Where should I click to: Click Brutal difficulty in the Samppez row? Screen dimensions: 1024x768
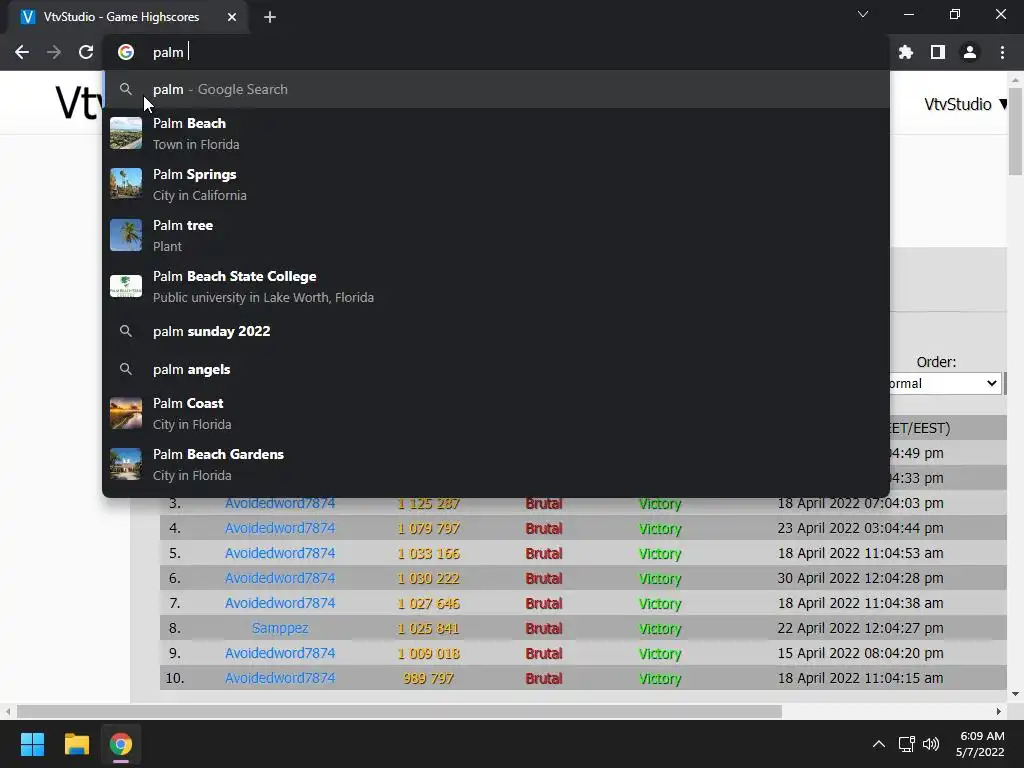click(x=544, y=628)
